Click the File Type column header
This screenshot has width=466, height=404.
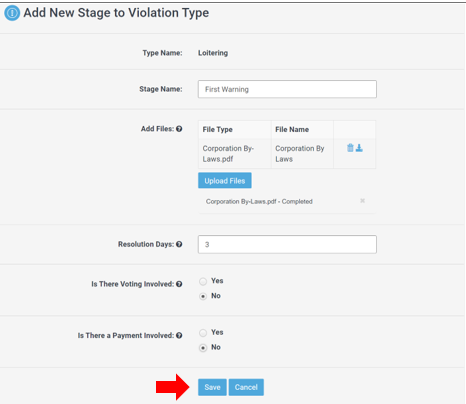[218, 129]
